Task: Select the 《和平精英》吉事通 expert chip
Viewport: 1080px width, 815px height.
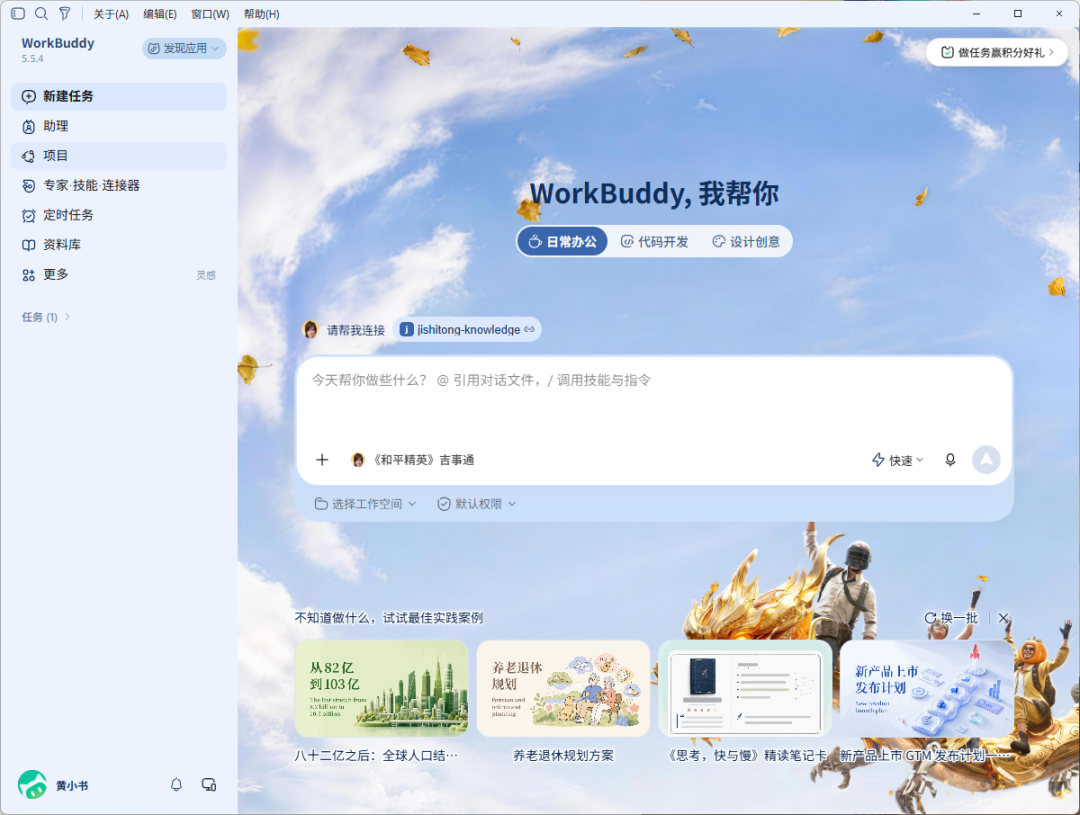Action: coord(413,460)
